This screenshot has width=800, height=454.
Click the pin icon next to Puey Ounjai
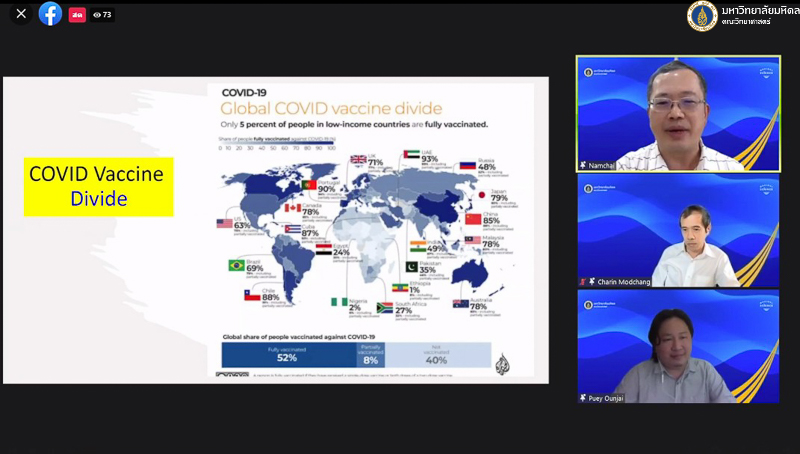pyautogui.click(x=584, y=398)
